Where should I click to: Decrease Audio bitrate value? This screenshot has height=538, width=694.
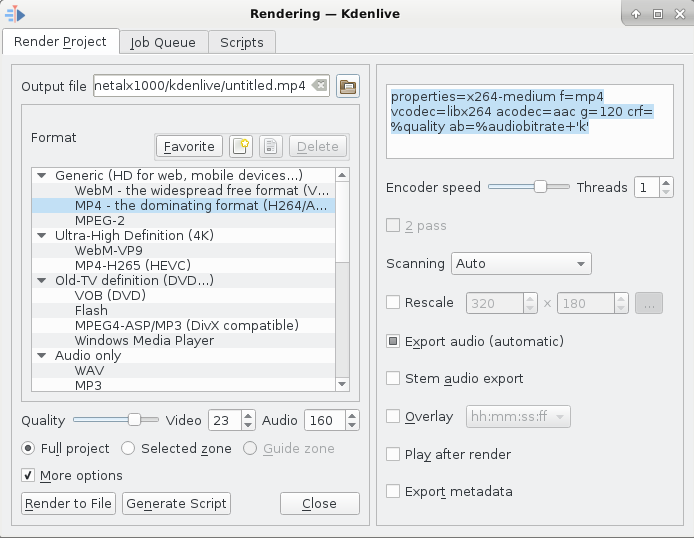click(x=352, y=425)
